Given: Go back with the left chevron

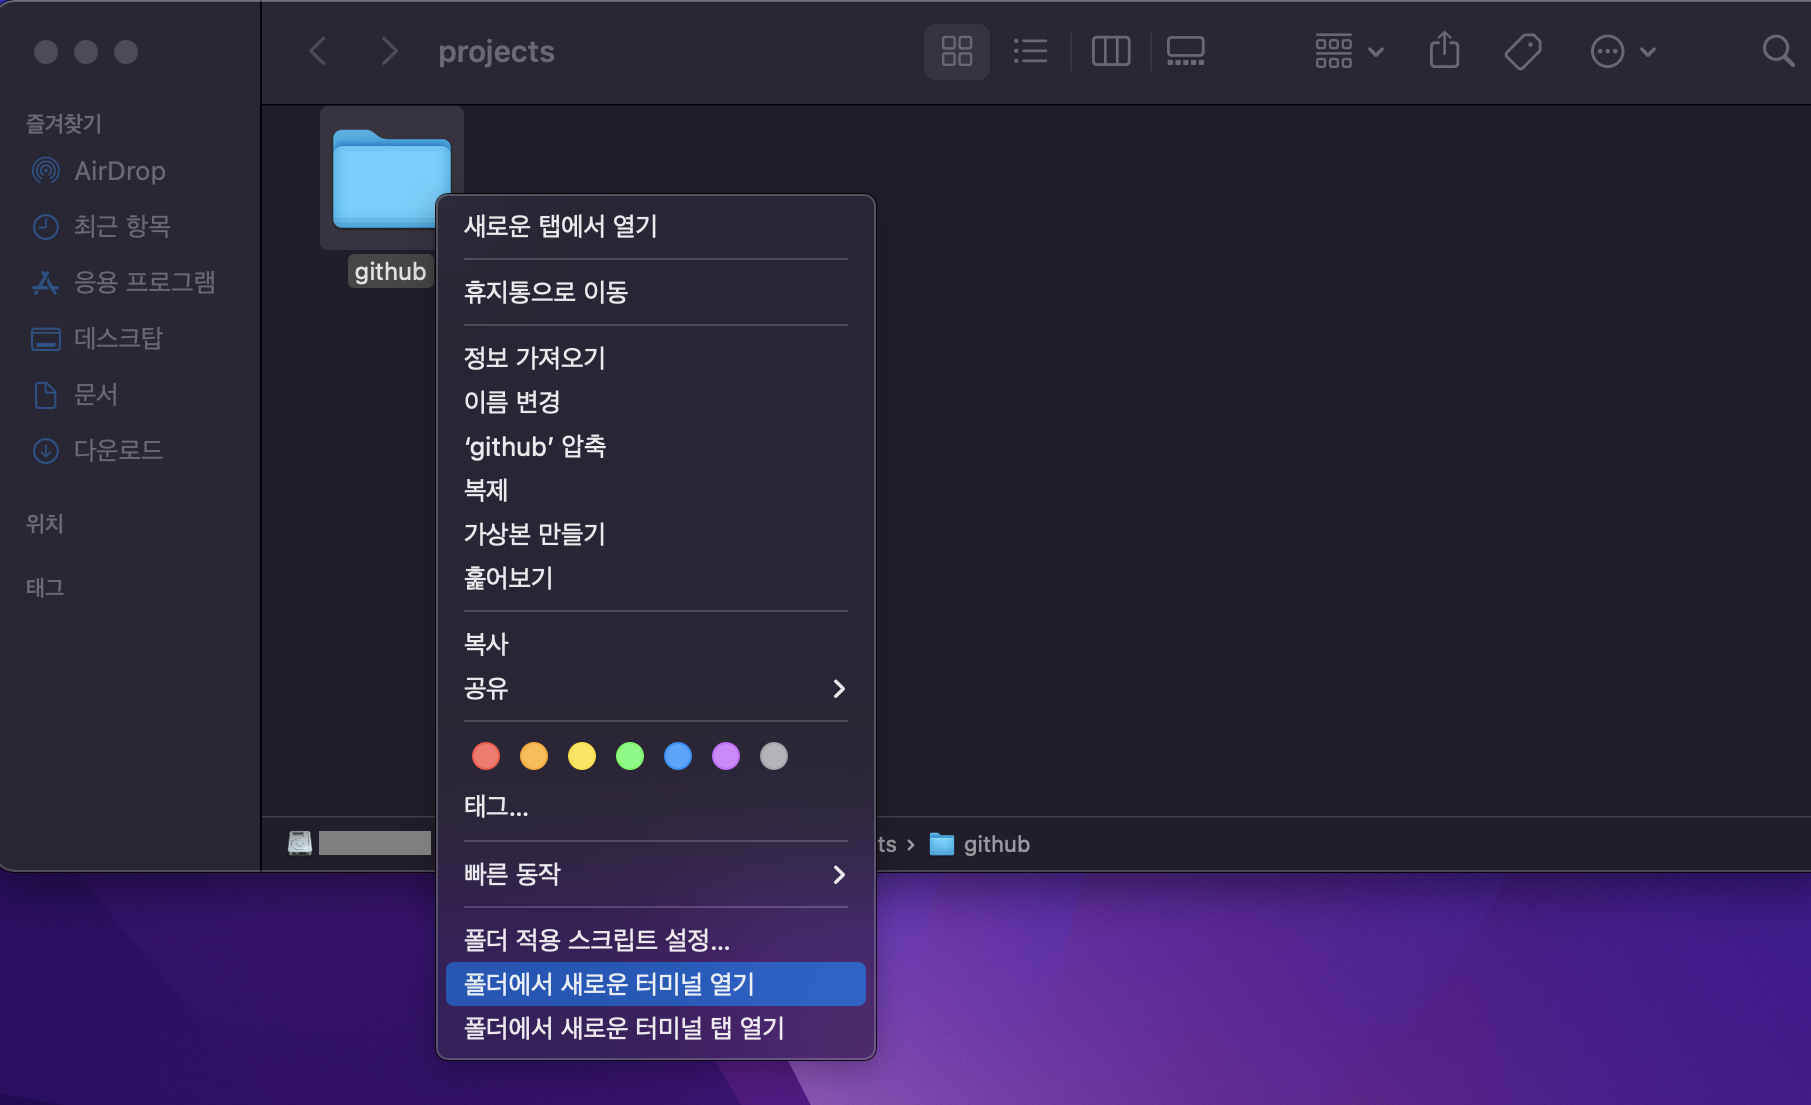Looking at the screenshot, I should pyautogui.click(x=318, y=51).
